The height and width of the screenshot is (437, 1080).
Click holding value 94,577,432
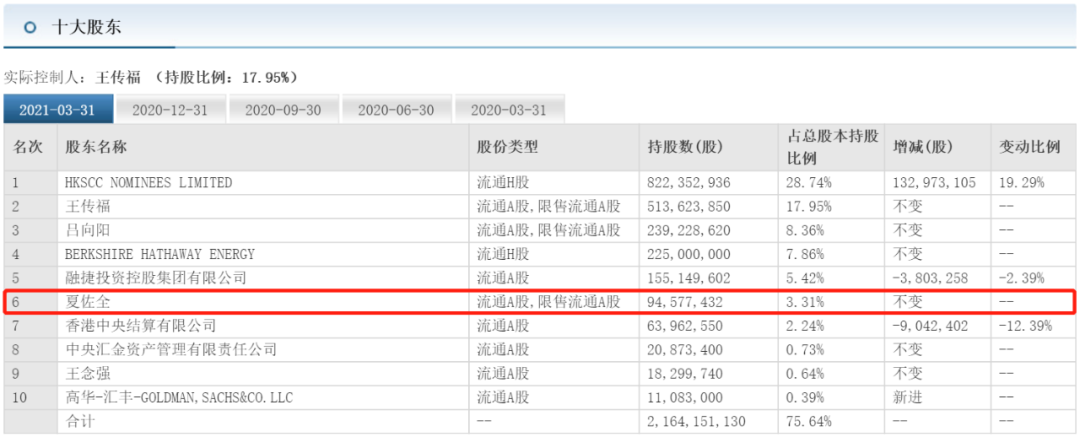[683, 302]
